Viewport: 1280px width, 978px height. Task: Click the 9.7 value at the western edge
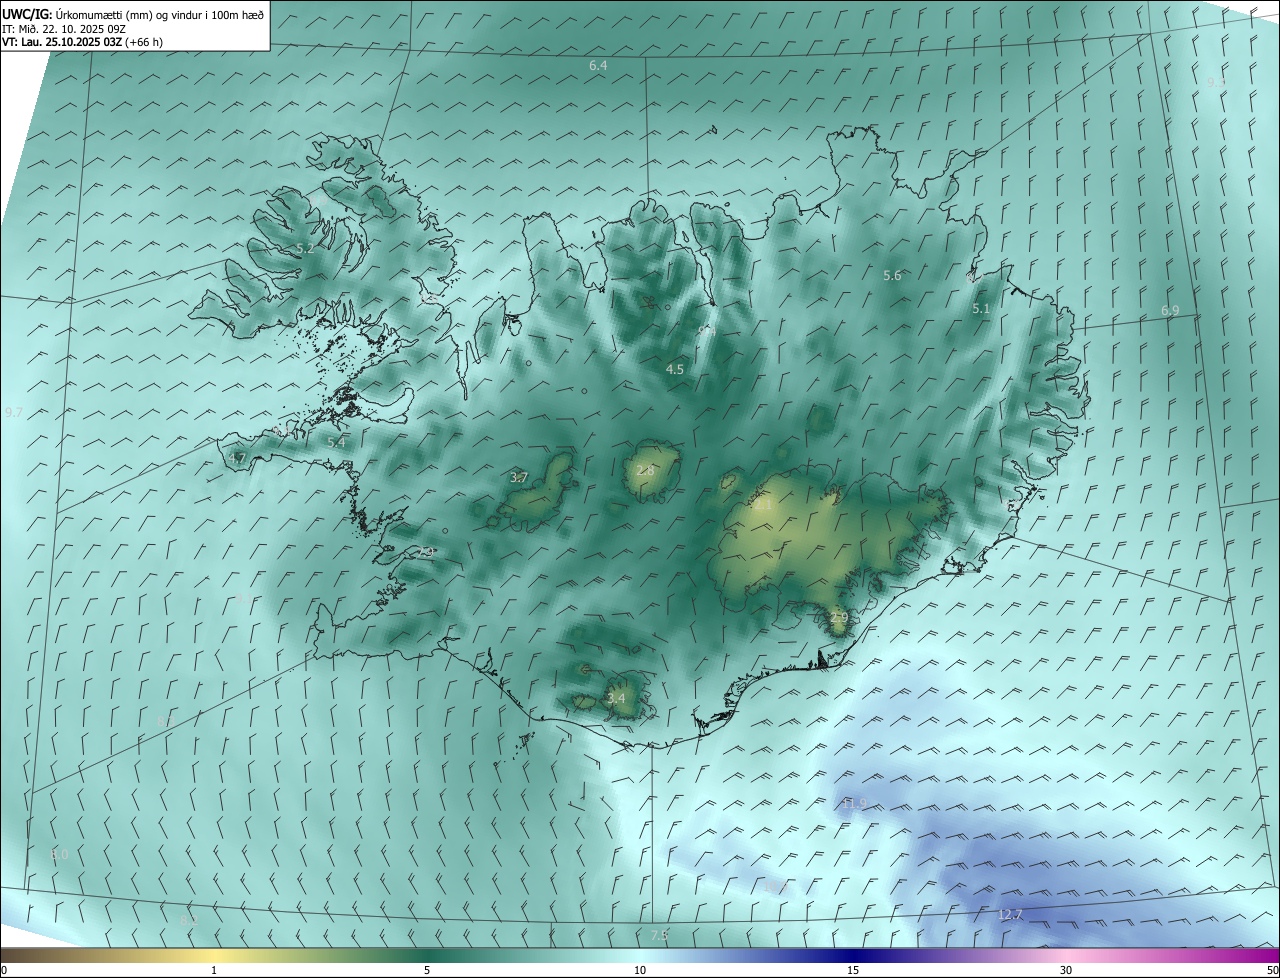[x=13, y=412]
